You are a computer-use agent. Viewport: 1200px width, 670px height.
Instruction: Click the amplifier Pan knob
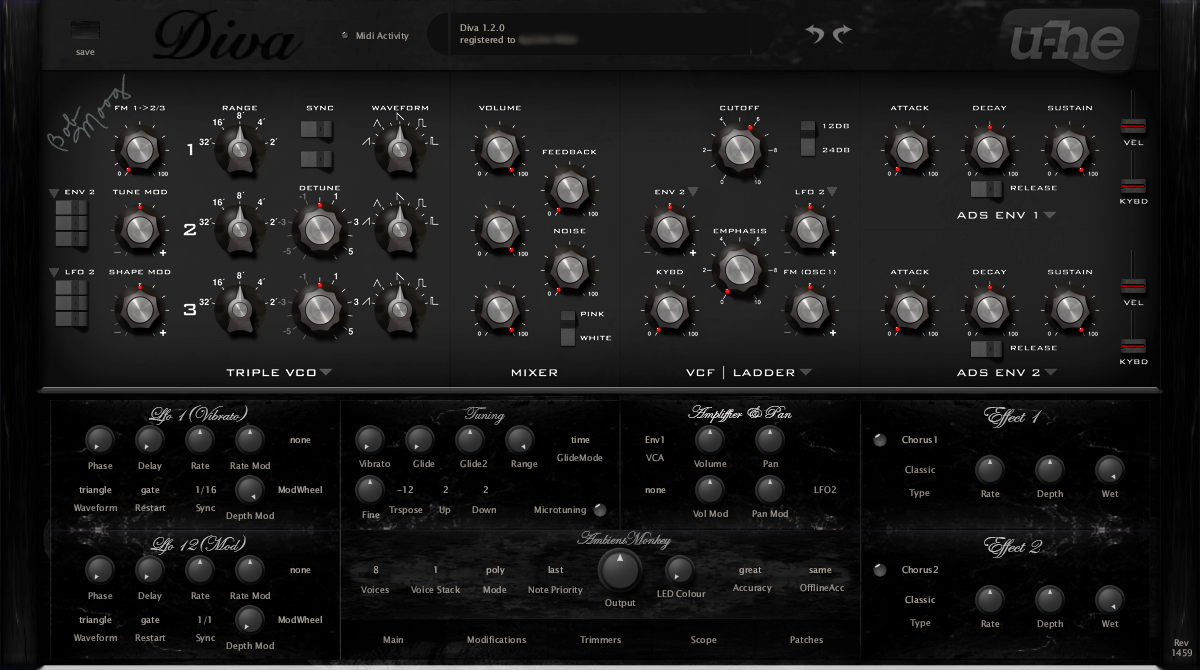[769, 438]
